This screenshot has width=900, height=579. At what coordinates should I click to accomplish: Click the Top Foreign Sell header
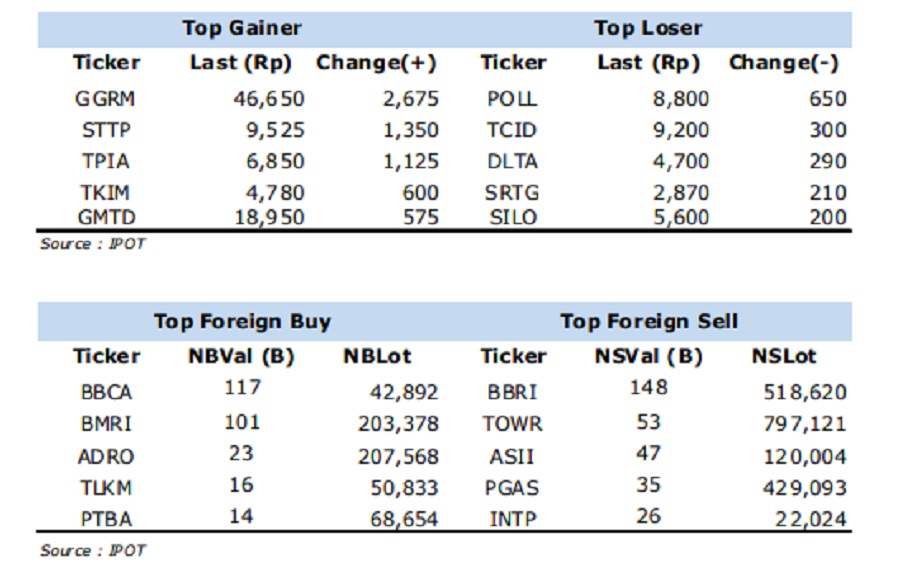click(649, 321)
